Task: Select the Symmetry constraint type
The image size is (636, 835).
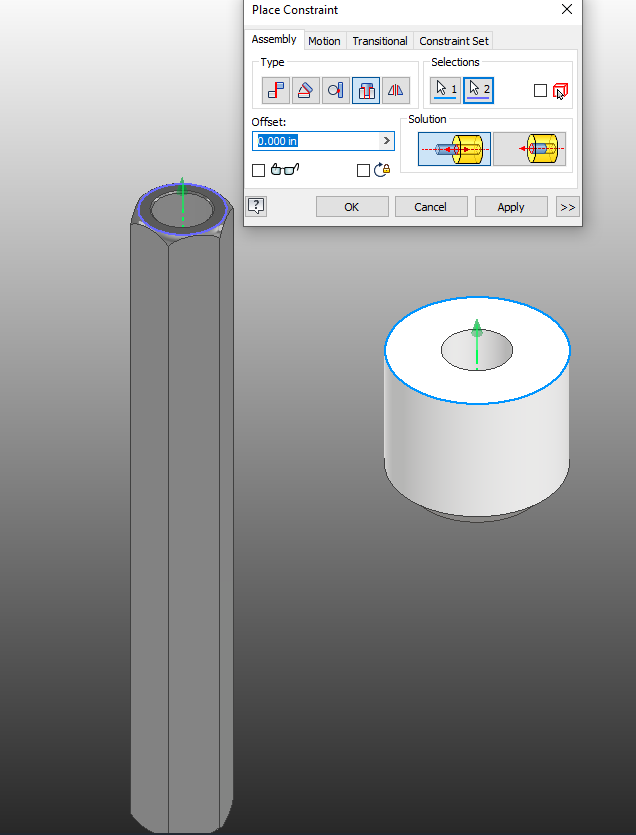Action: (396, 91)
